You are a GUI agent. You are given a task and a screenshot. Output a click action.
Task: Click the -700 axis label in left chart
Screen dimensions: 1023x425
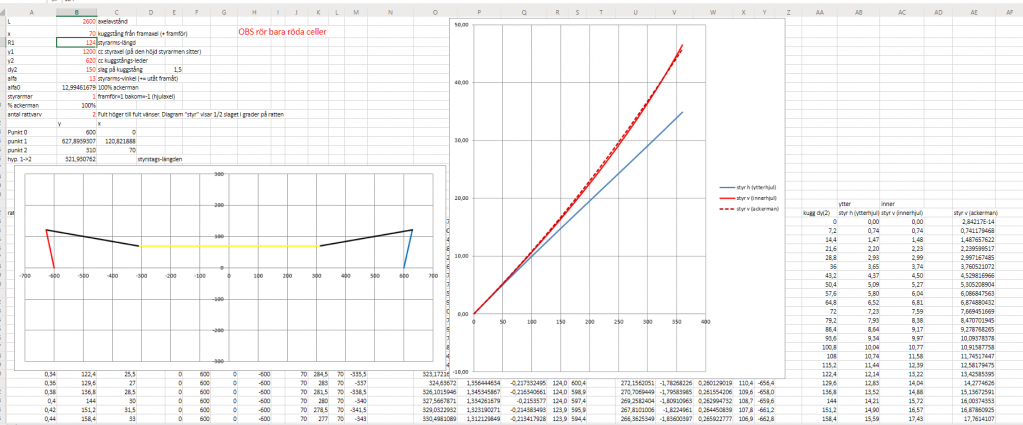(25, 275)
